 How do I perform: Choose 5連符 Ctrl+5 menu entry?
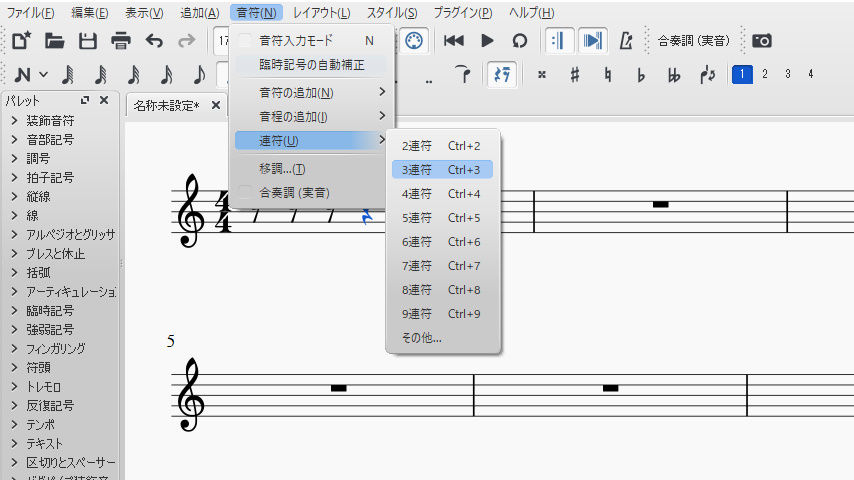[x=442, y=218]
